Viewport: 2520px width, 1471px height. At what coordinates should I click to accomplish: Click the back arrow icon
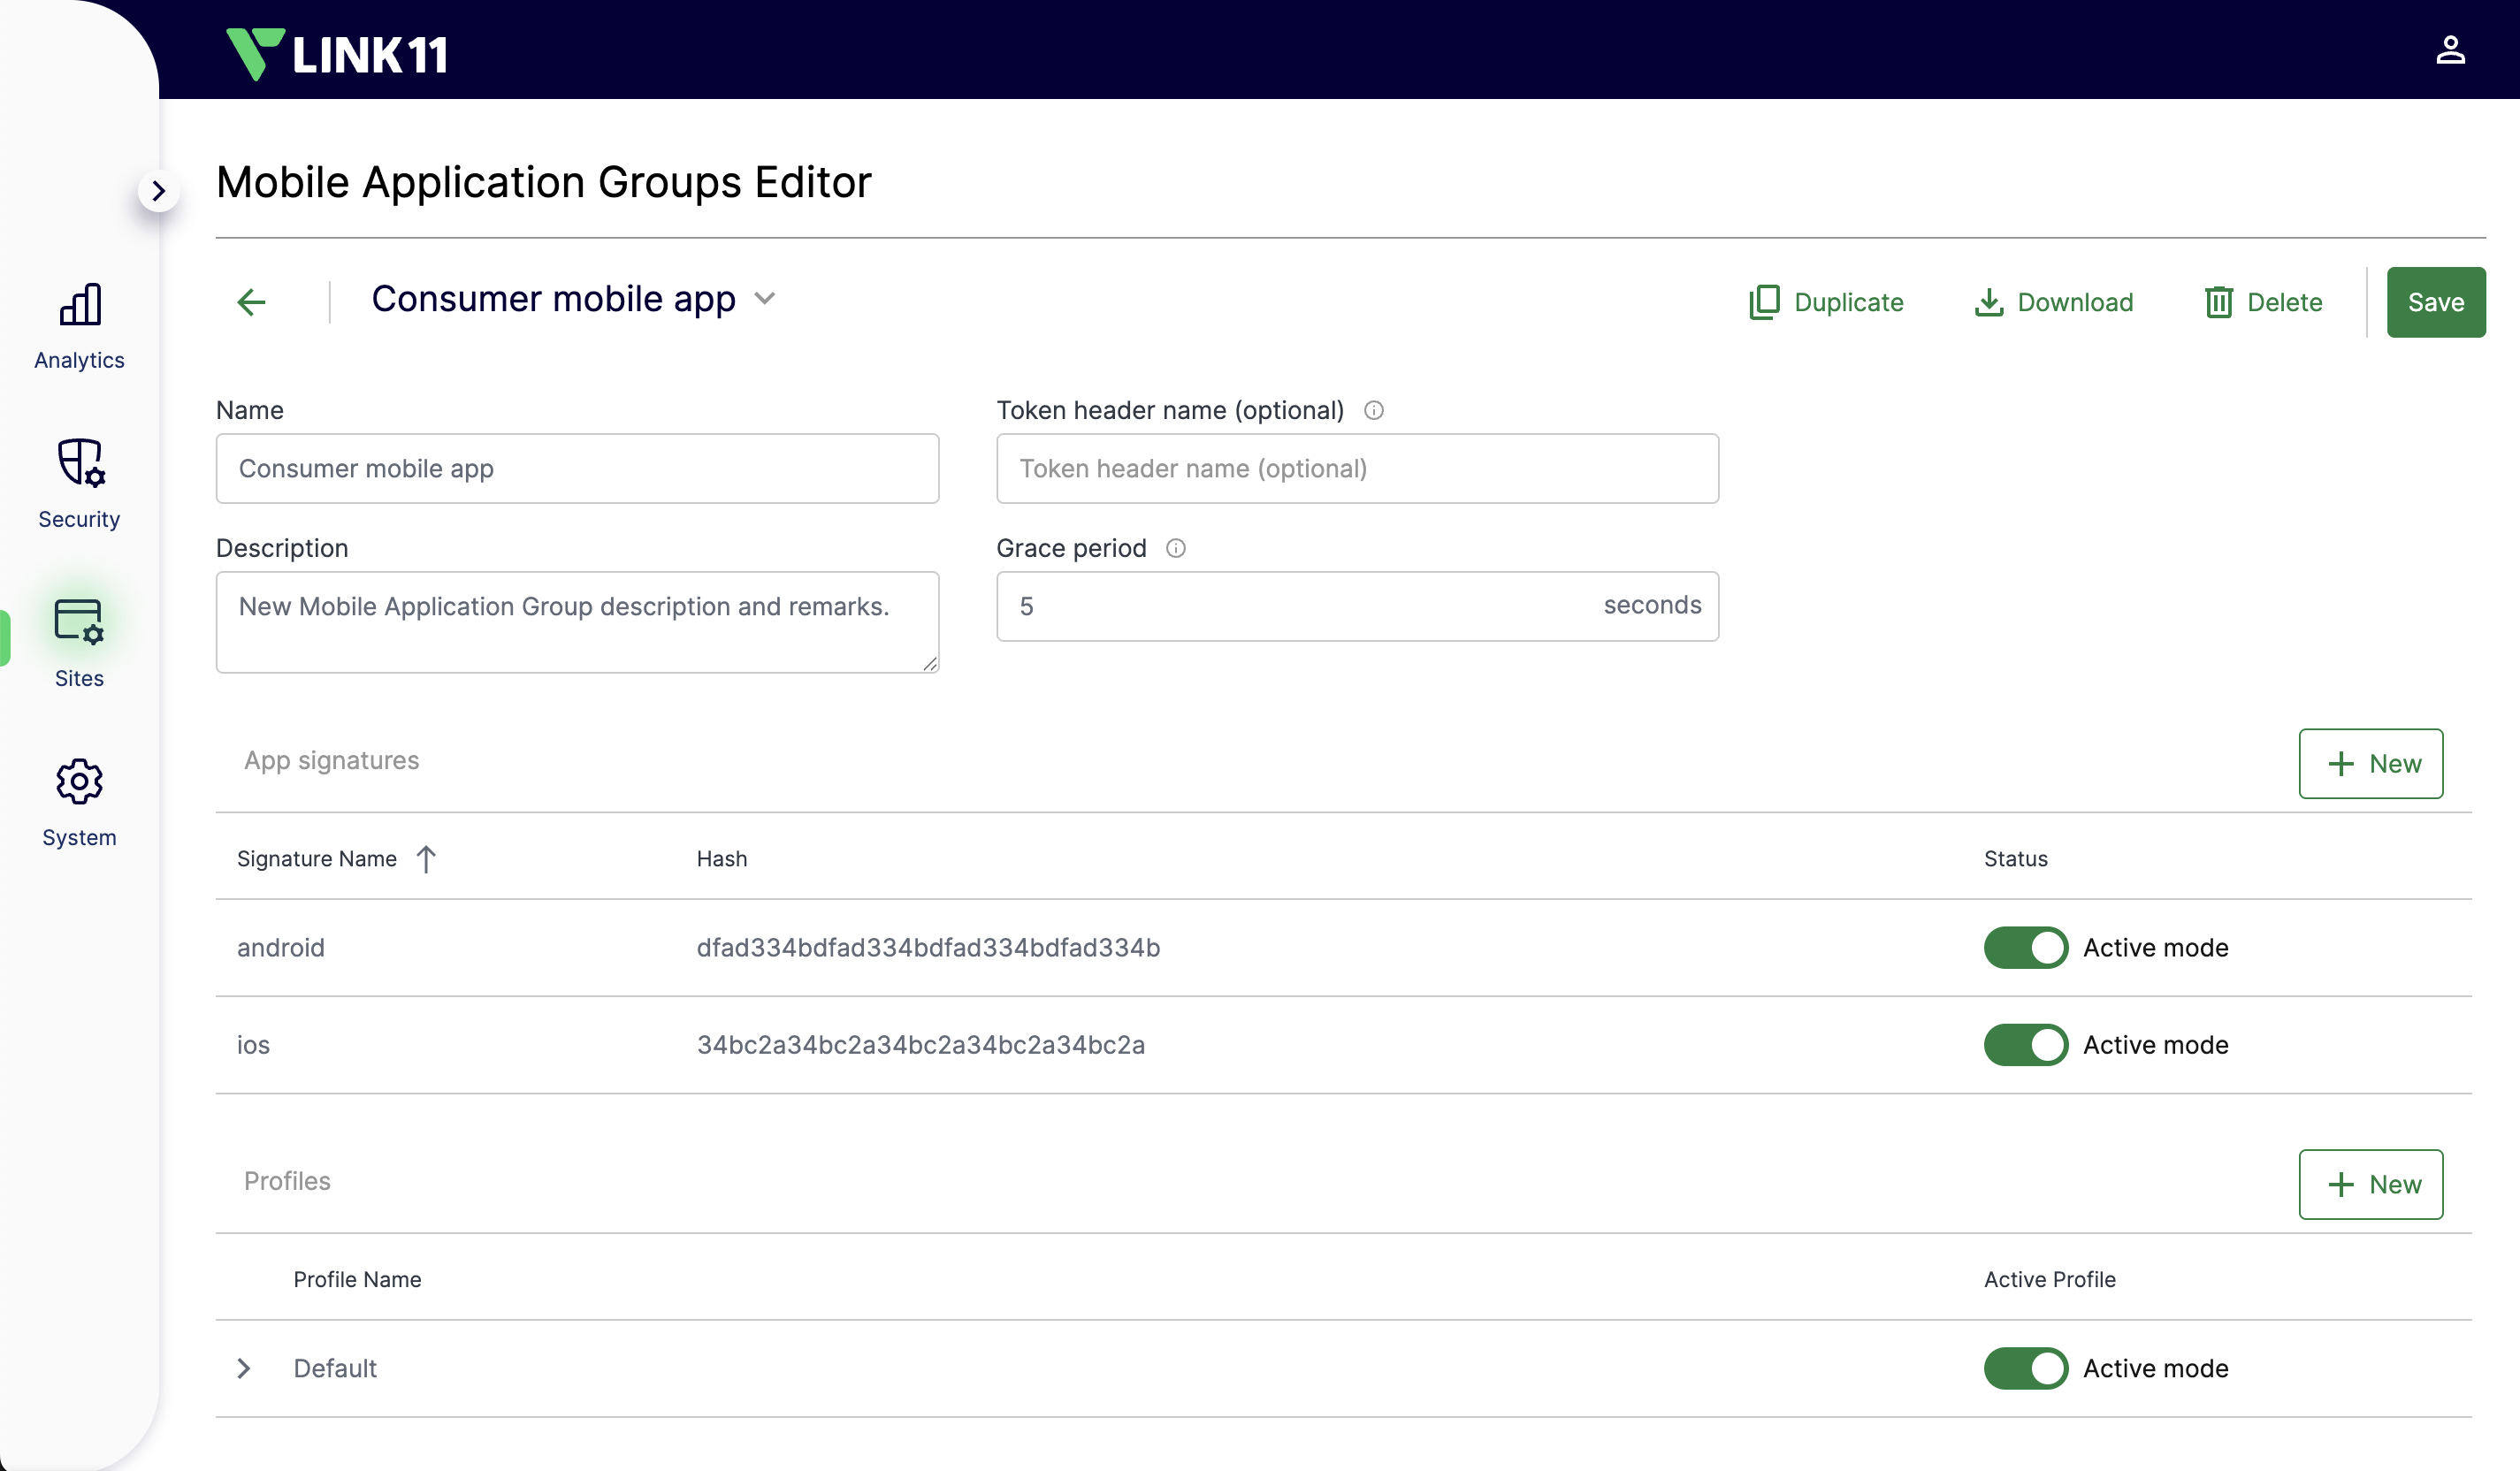[x=251, y=302]
